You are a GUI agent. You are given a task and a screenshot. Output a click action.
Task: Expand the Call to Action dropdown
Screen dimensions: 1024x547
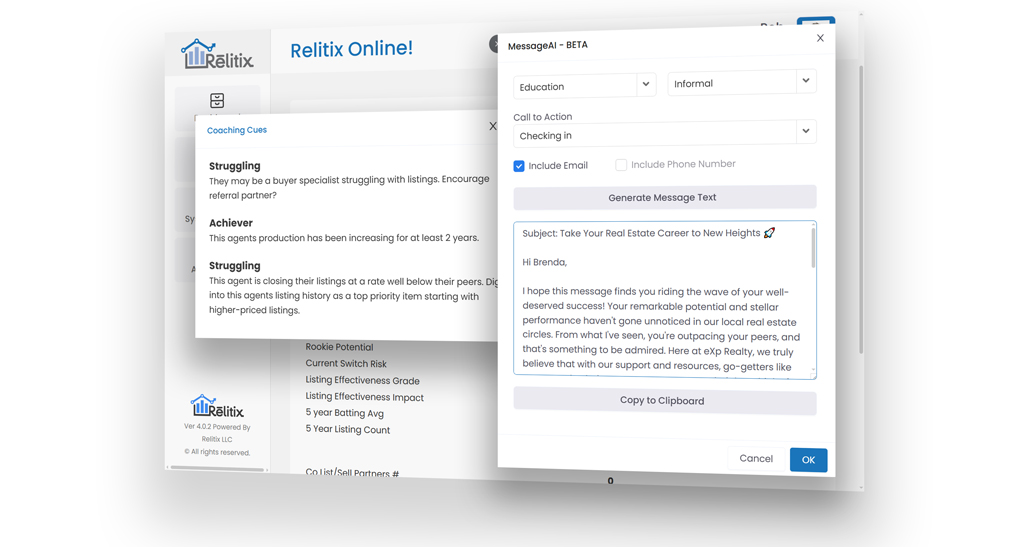[665, 134]
